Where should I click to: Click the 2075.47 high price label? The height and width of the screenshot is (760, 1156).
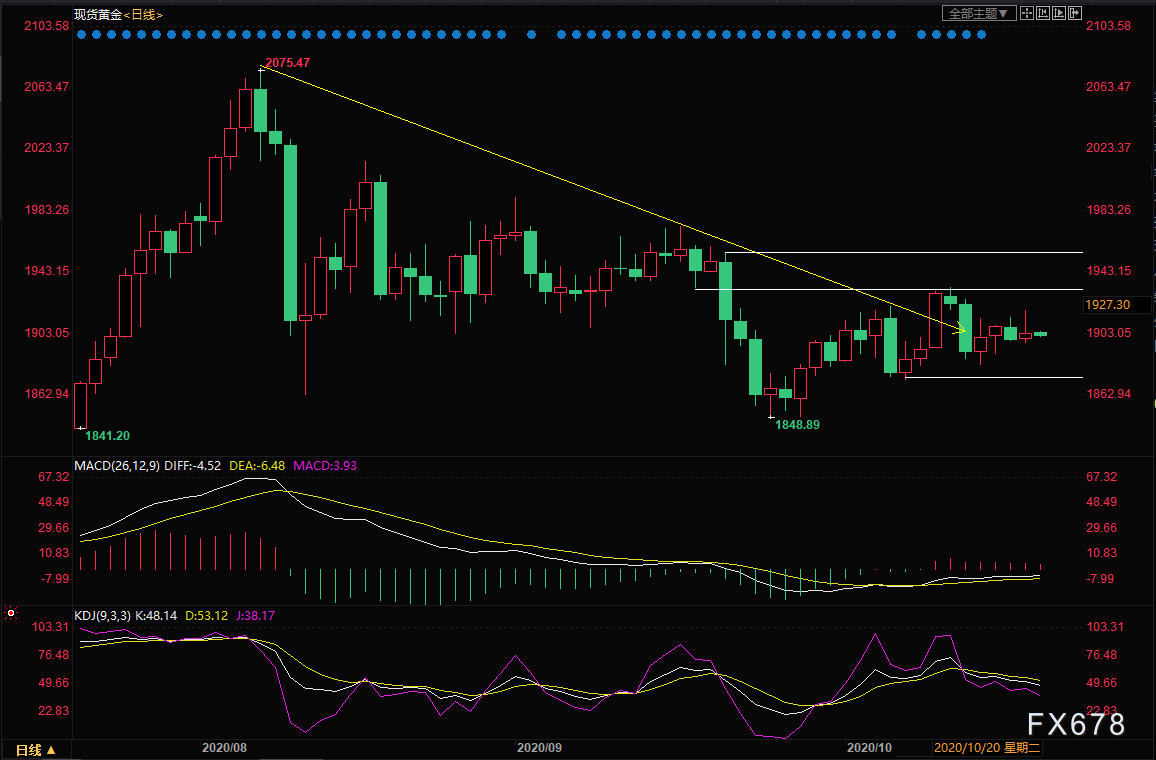(288, 63)
